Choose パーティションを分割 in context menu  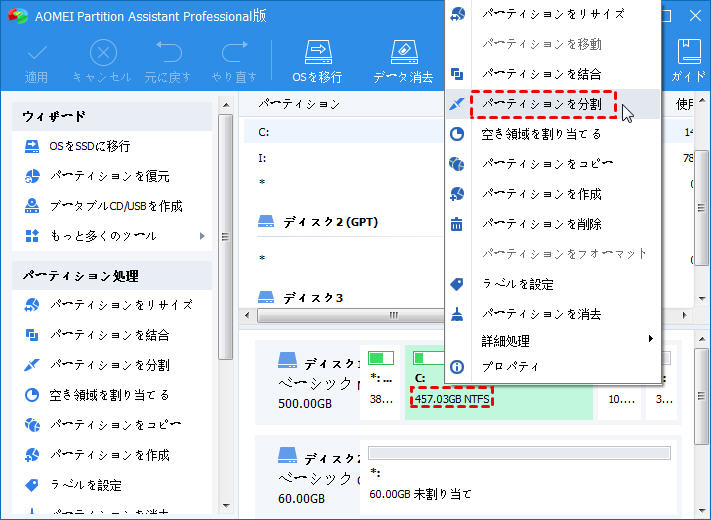(x=553, y=104)
